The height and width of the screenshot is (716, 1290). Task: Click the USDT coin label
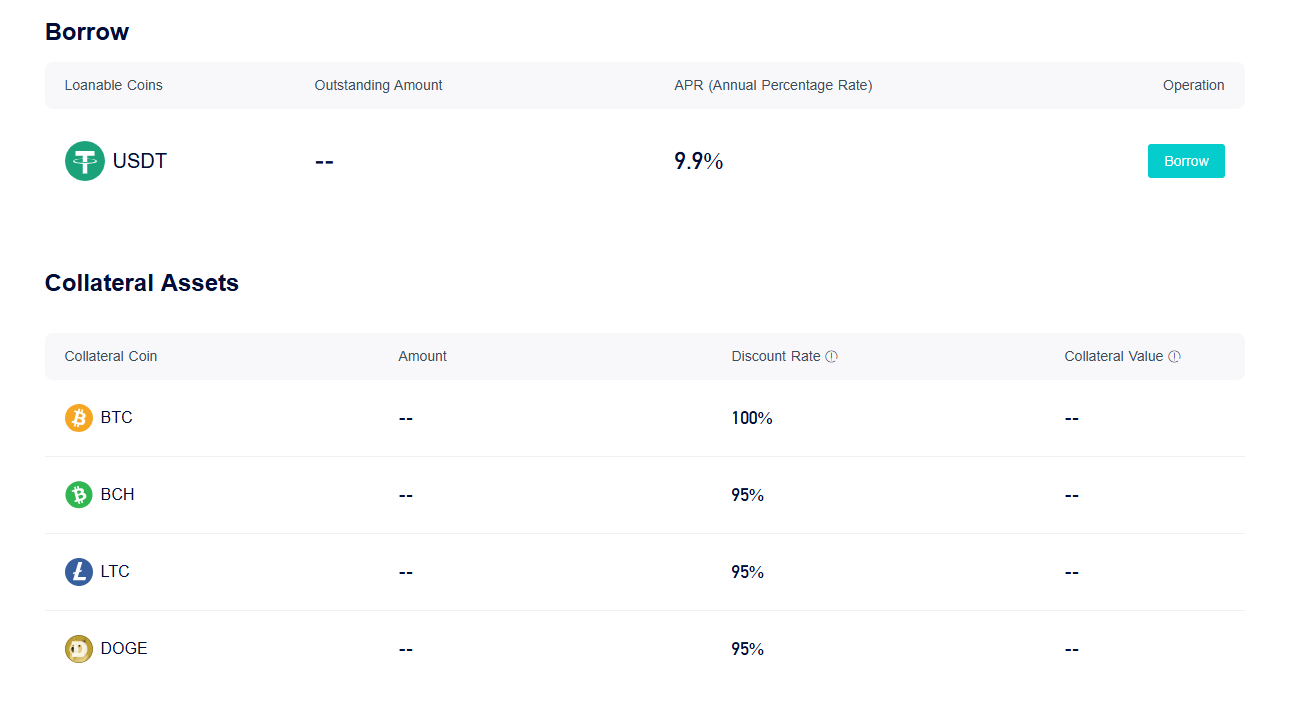tap(140, 161)
